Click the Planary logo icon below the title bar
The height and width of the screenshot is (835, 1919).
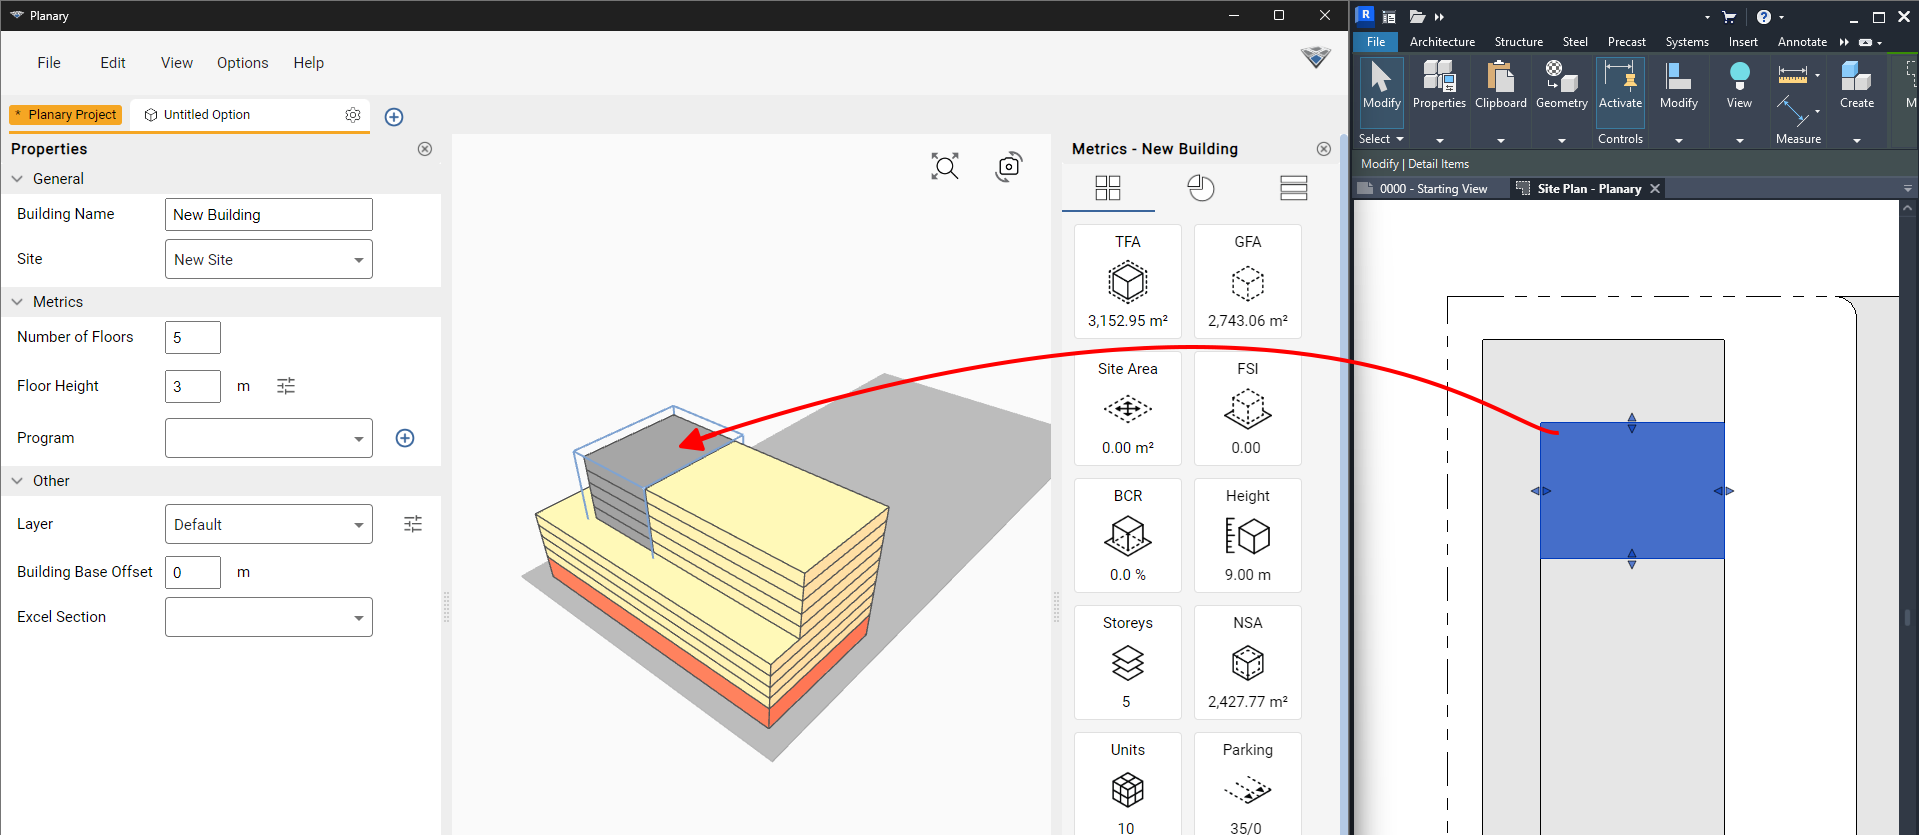click(1316, 57)
